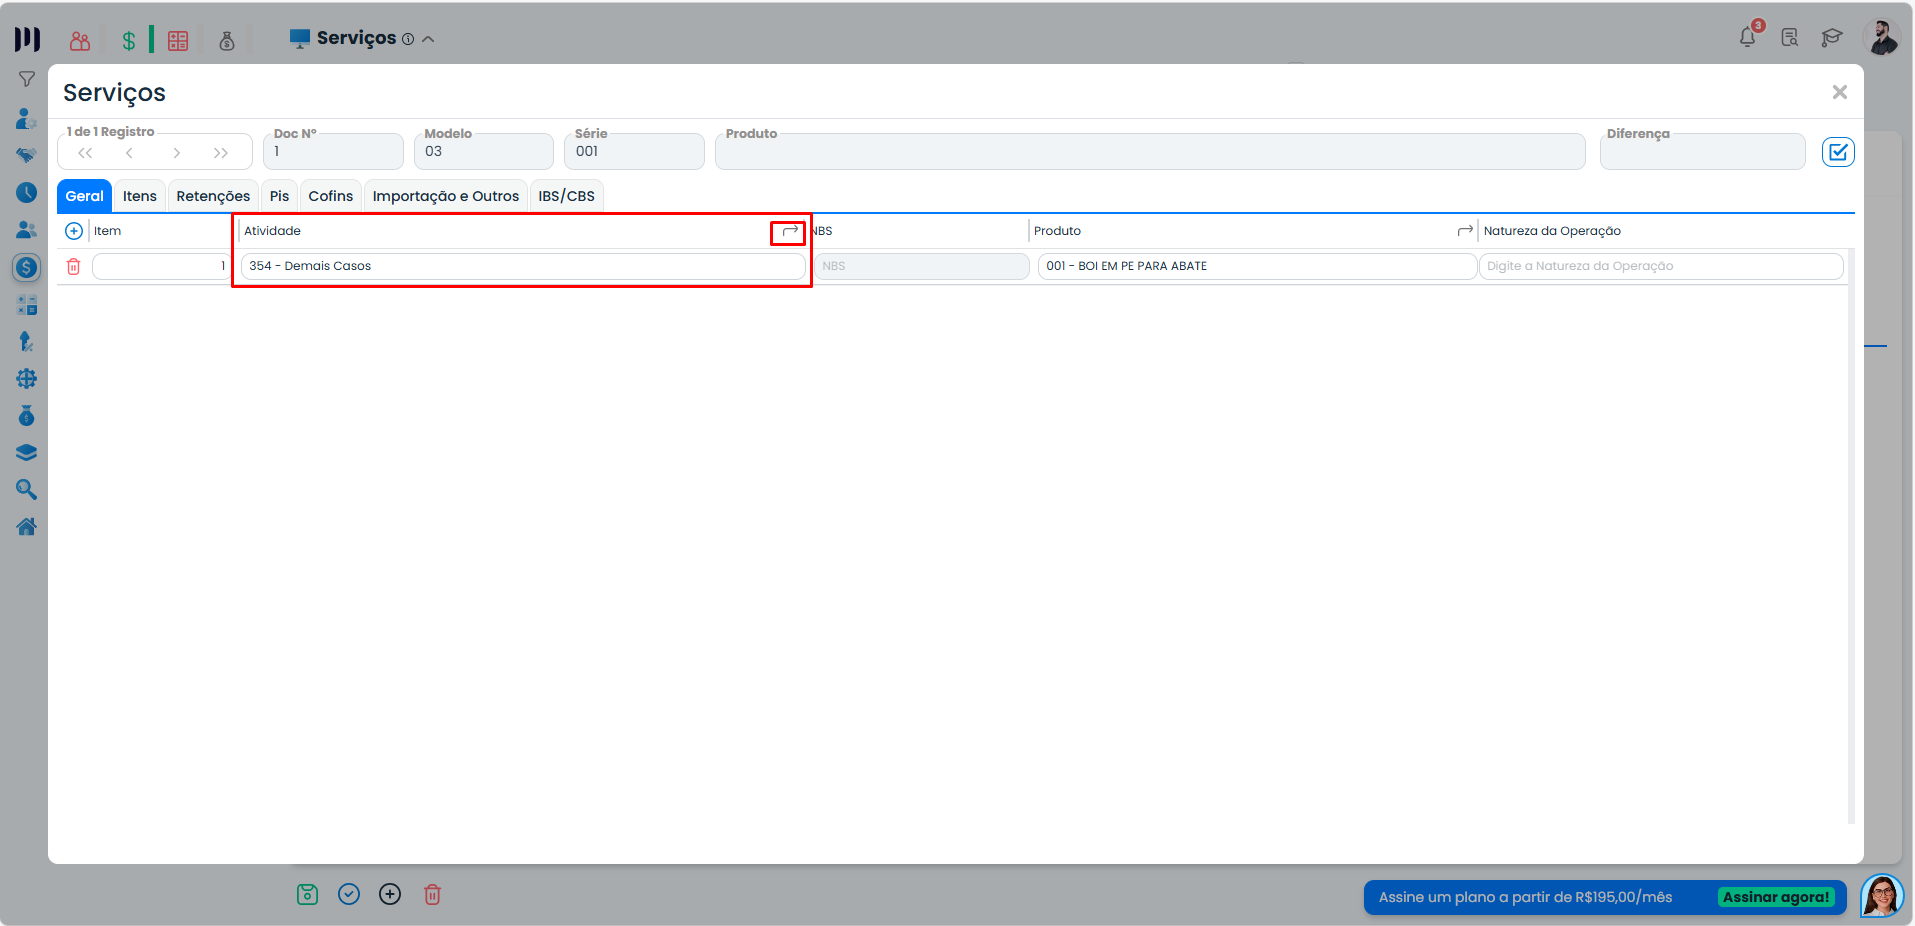Open the support chat avatar
The width and height of the screenshot is (1915, 926).
tap(1882, 896)
